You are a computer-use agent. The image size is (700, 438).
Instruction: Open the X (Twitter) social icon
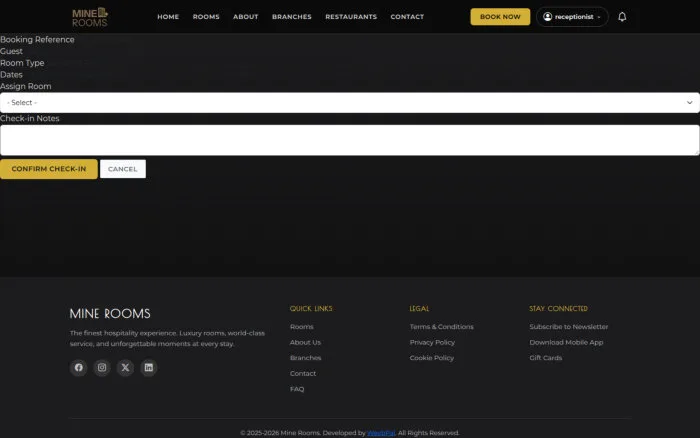[125, 367]
